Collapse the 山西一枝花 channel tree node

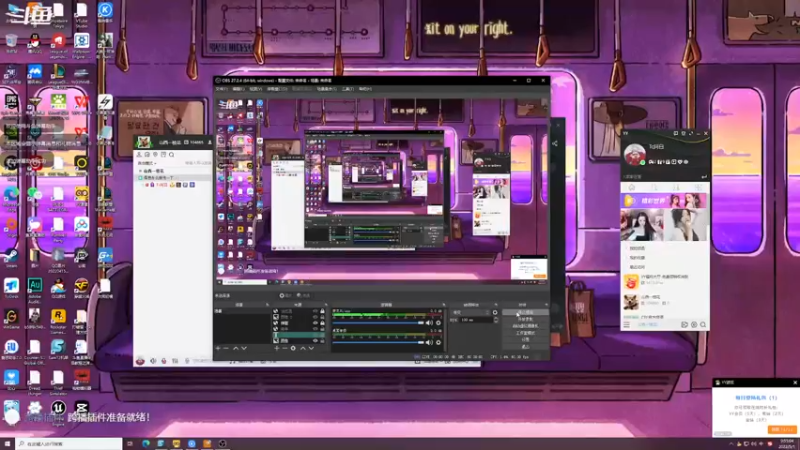click(x=140, y=171)
